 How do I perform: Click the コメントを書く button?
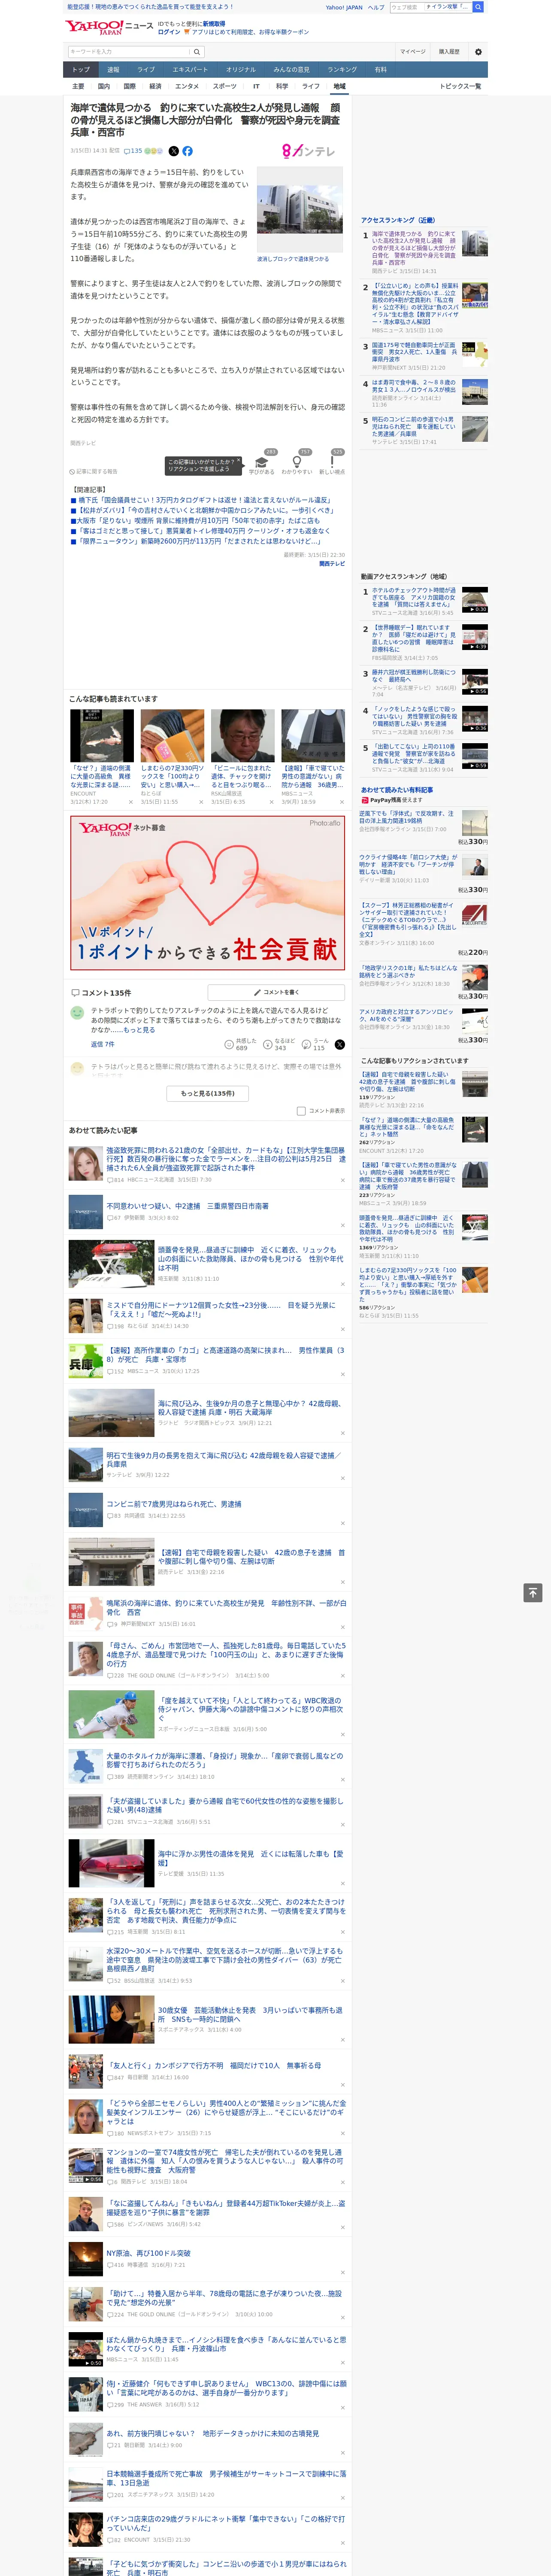[276, 992]
